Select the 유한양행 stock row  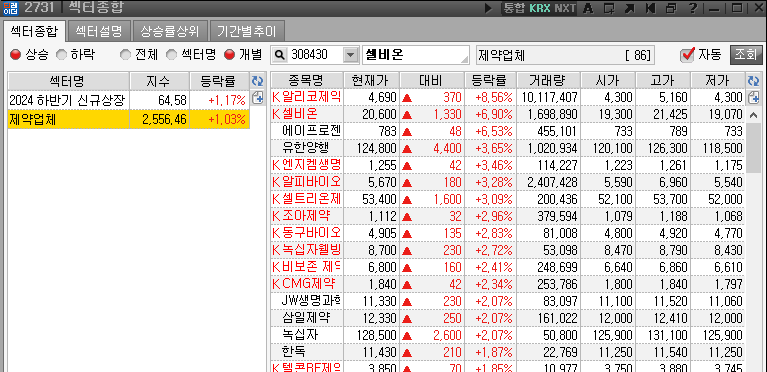tap(508, 148)
